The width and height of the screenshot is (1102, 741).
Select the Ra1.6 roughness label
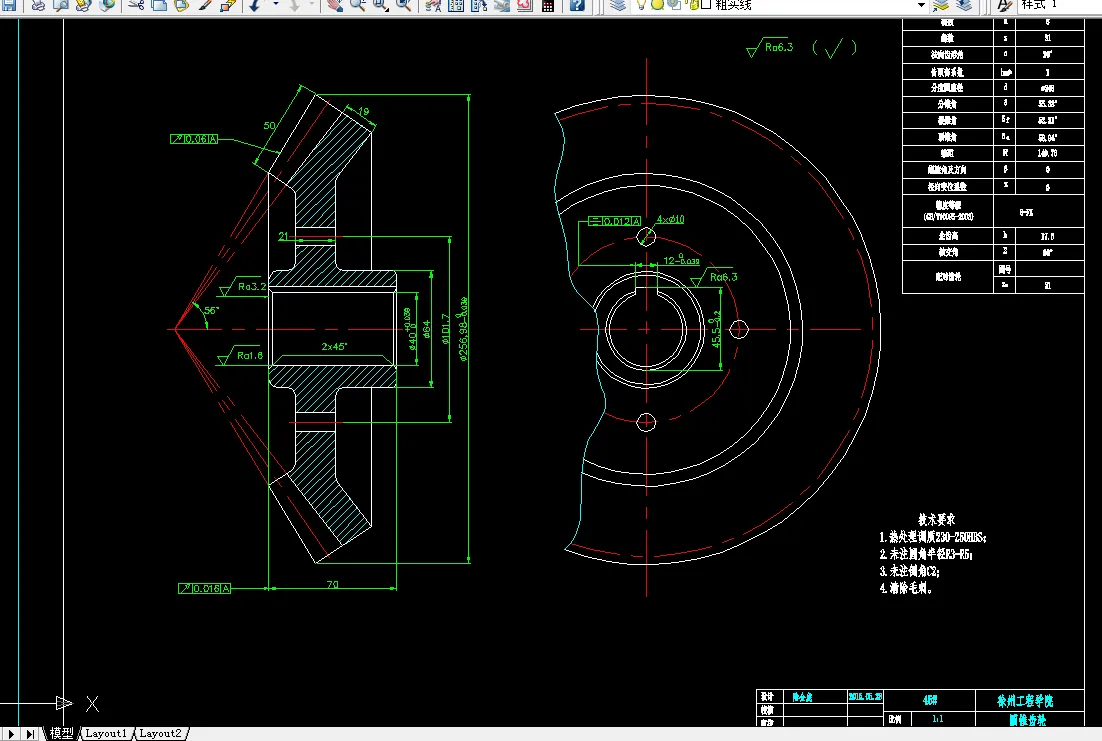coord(250,355)
